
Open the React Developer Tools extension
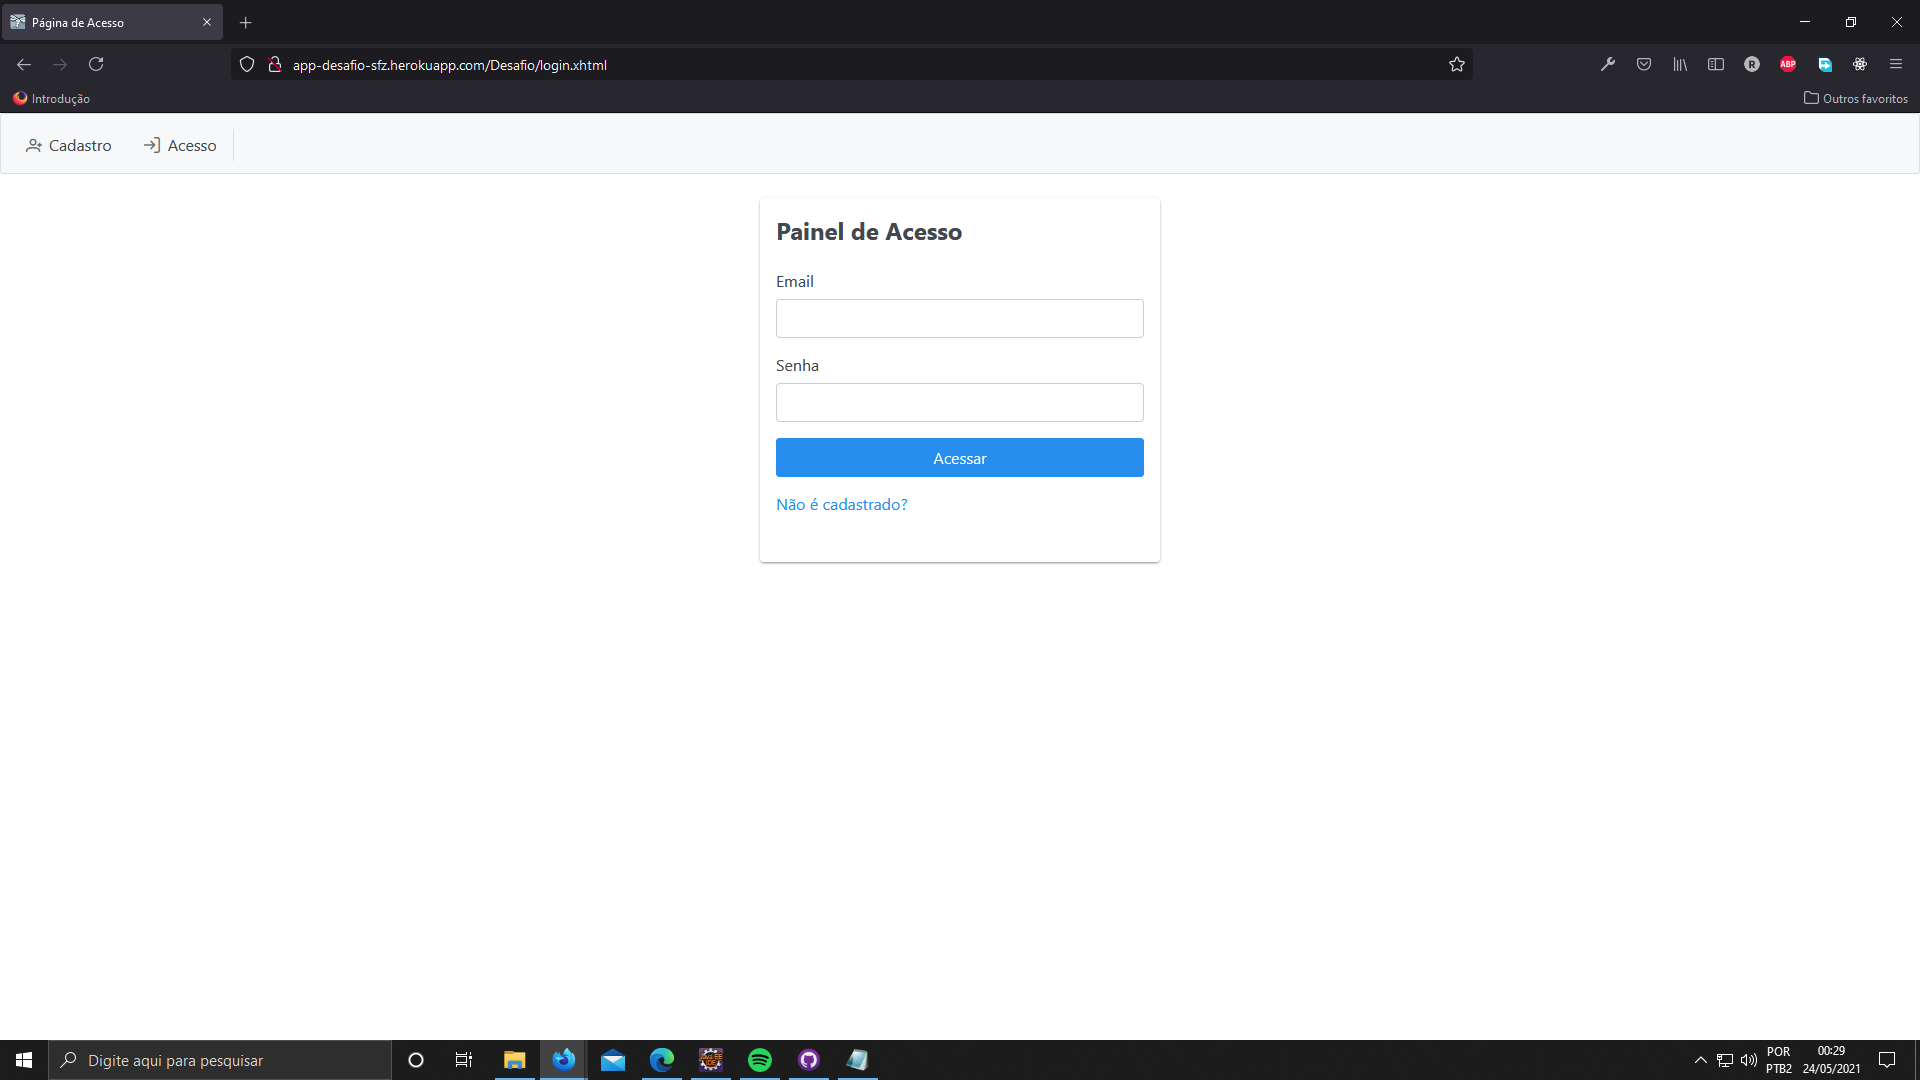coord(1861,64)
